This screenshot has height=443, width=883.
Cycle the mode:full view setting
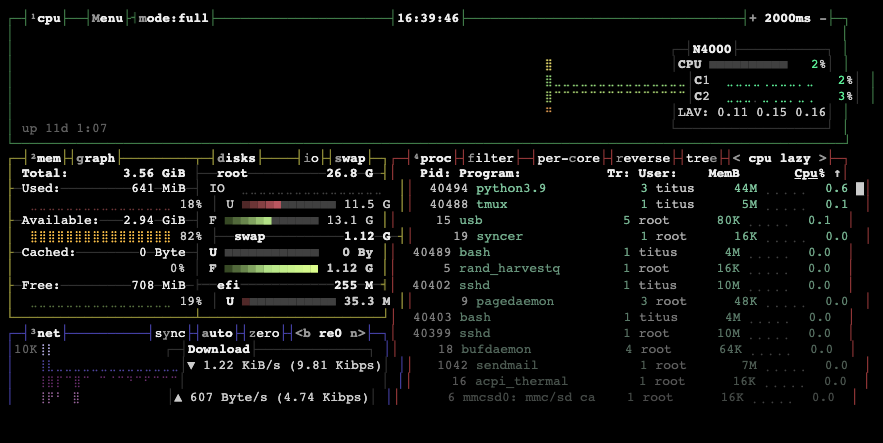tap(173, 18)
